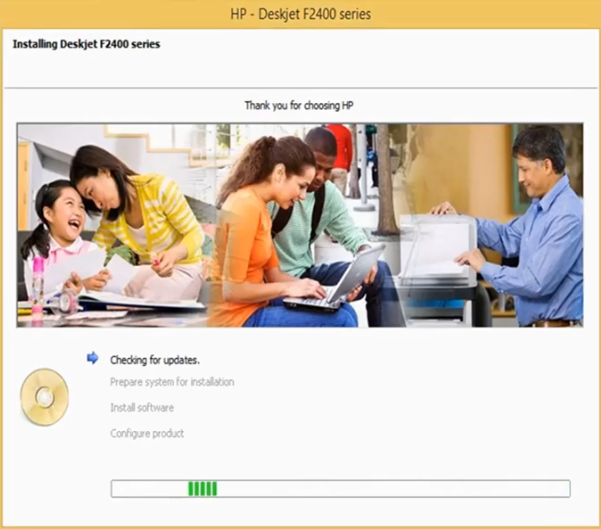601x529 pixels.
Task: Click the "Thank you for choosing HP" text
Action: tap(300, 105)
